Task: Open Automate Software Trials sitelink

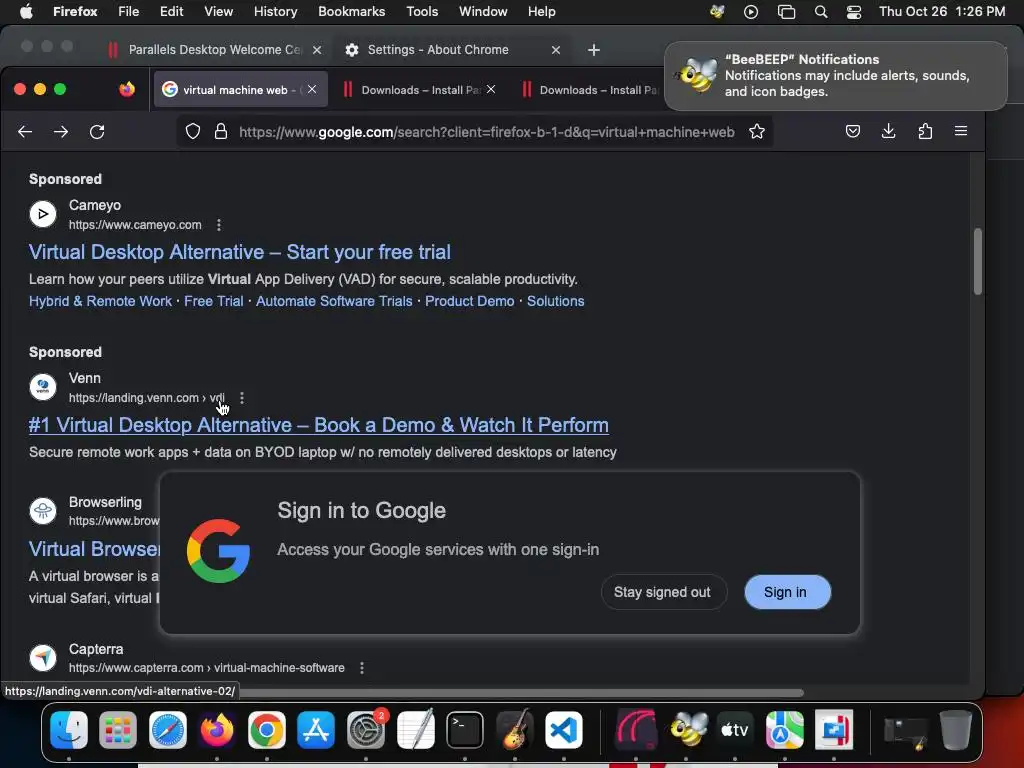Action: pyautogui.click(x=334, y=301)
